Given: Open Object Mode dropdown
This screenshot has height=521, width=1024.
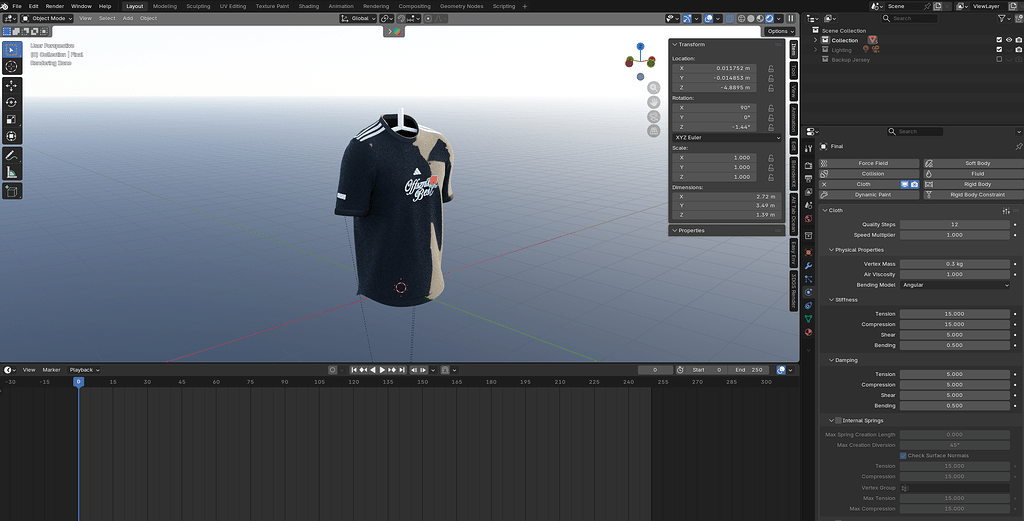Looking at the screenshot, I should [x=48, y=18].
